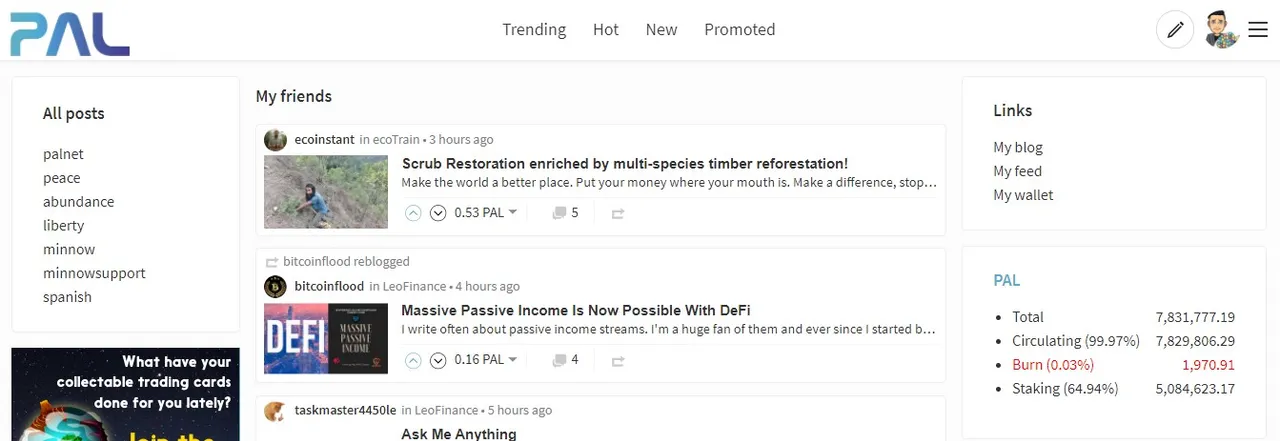Open the DEFI post thumbnail
The width and height of the screenshot is (1280, 441).
tap(326, 338)
